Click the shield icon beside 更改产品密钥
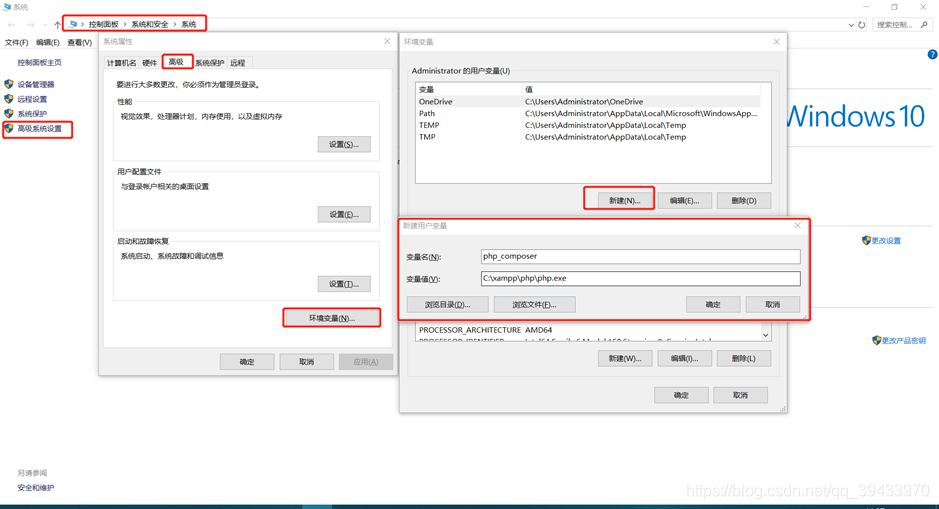The width and height of the screenshot is (939, 509). point(877,340)
